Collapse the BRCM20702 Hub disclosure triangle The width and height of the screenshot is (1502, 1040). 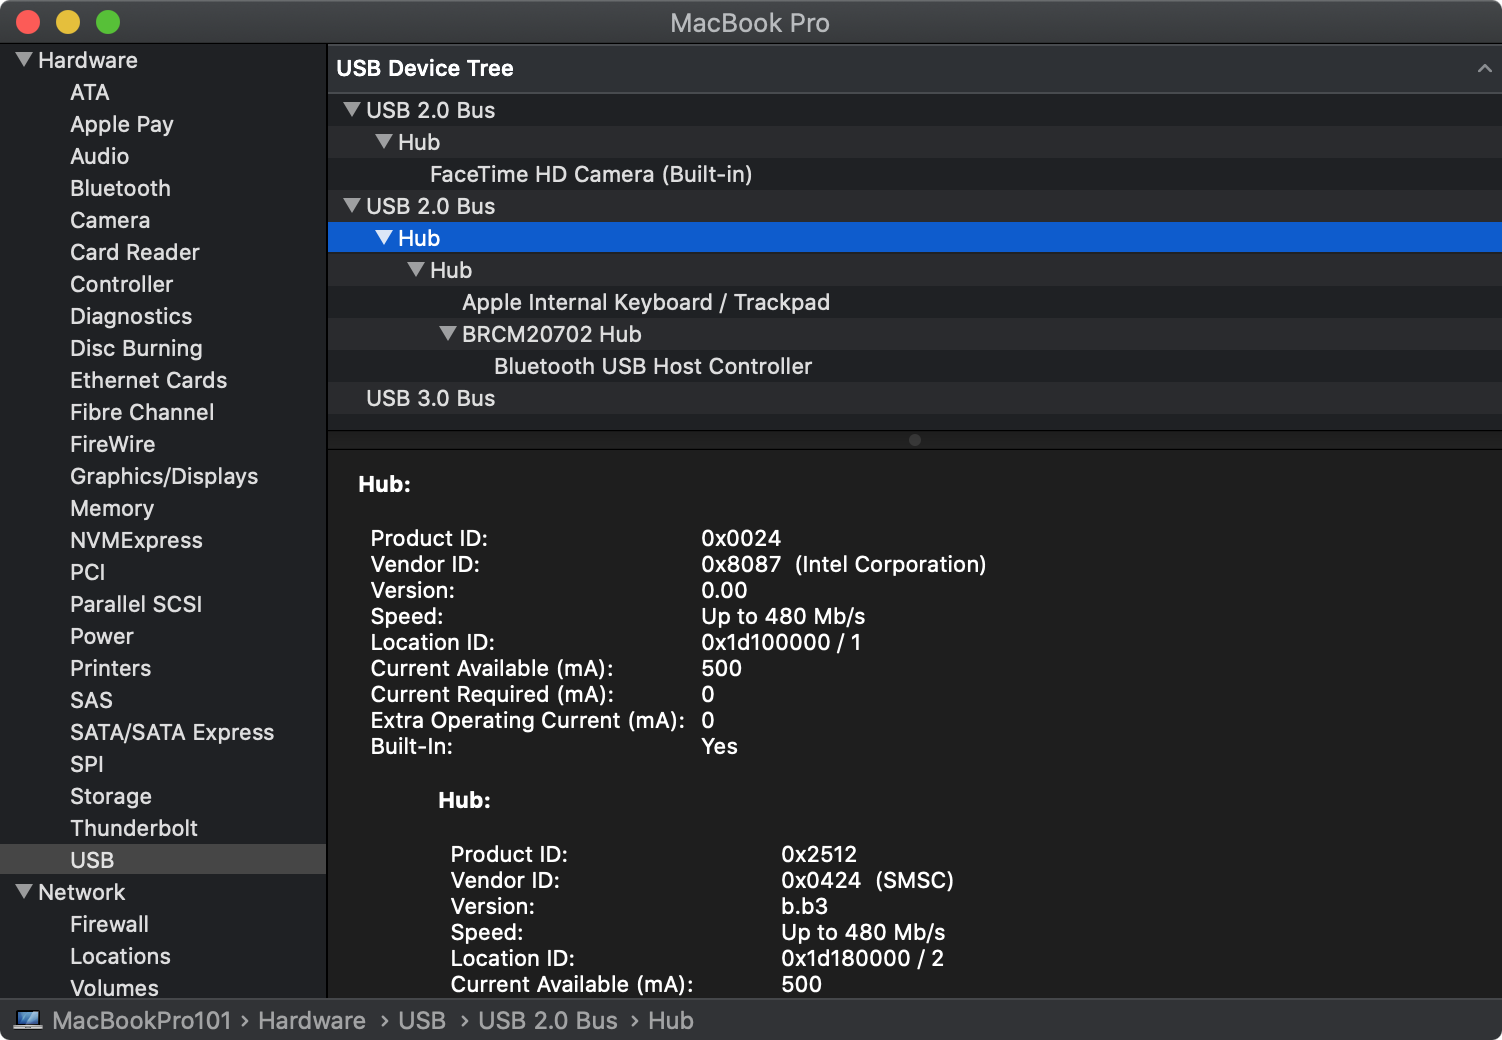(447, 334)
